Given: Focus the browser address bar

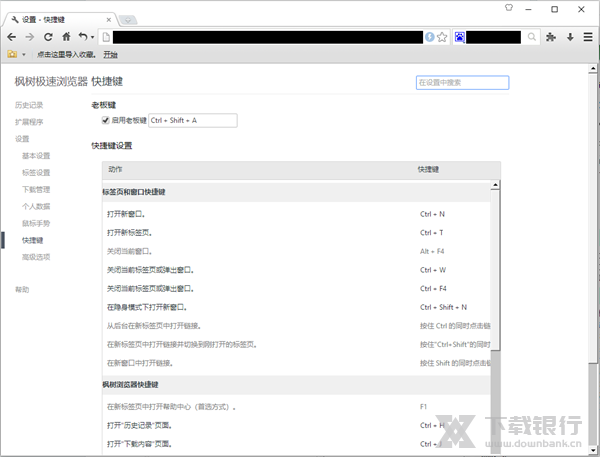Looking at the screenshot, I should click(268, 37).
